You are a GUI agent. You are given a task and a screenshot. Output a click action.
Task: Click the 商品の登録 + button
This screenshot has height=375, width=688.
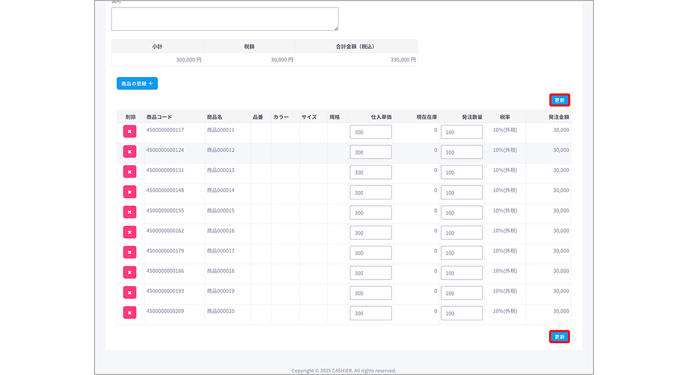137,83
